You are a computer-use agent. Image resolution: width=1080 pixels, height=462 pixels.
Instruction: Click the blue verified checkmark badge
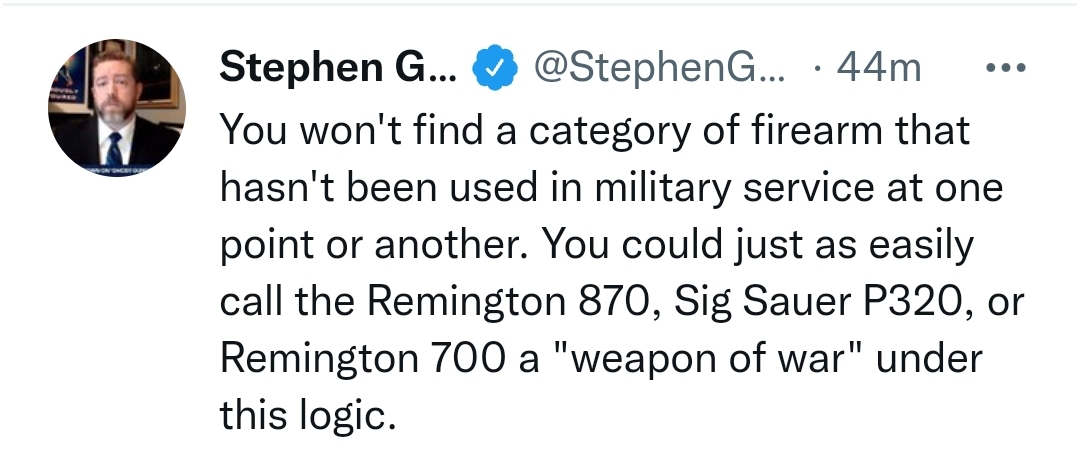click(x=495, y=68)
